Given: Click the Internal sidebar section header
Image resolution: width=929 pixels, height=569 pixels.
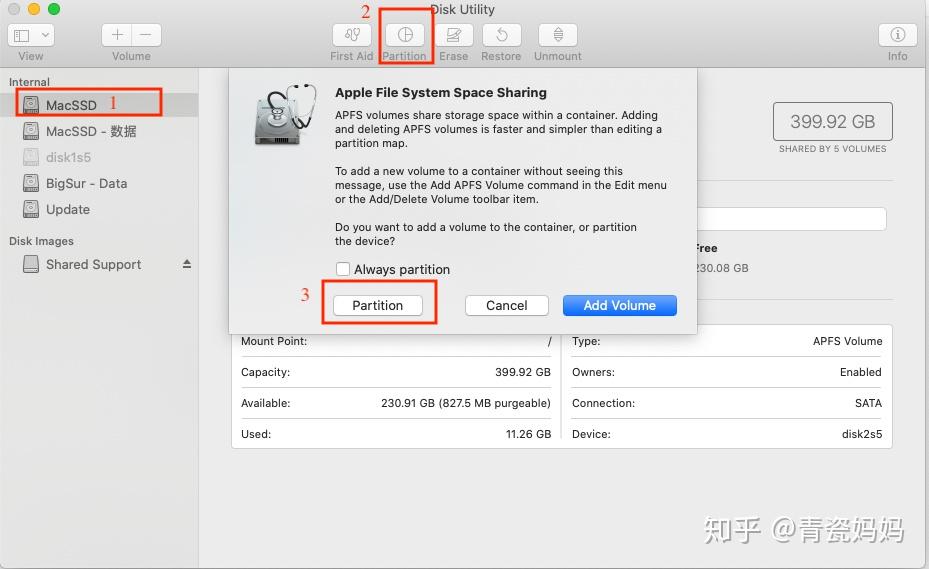Looking at the screenshot, I should point(29,82).
